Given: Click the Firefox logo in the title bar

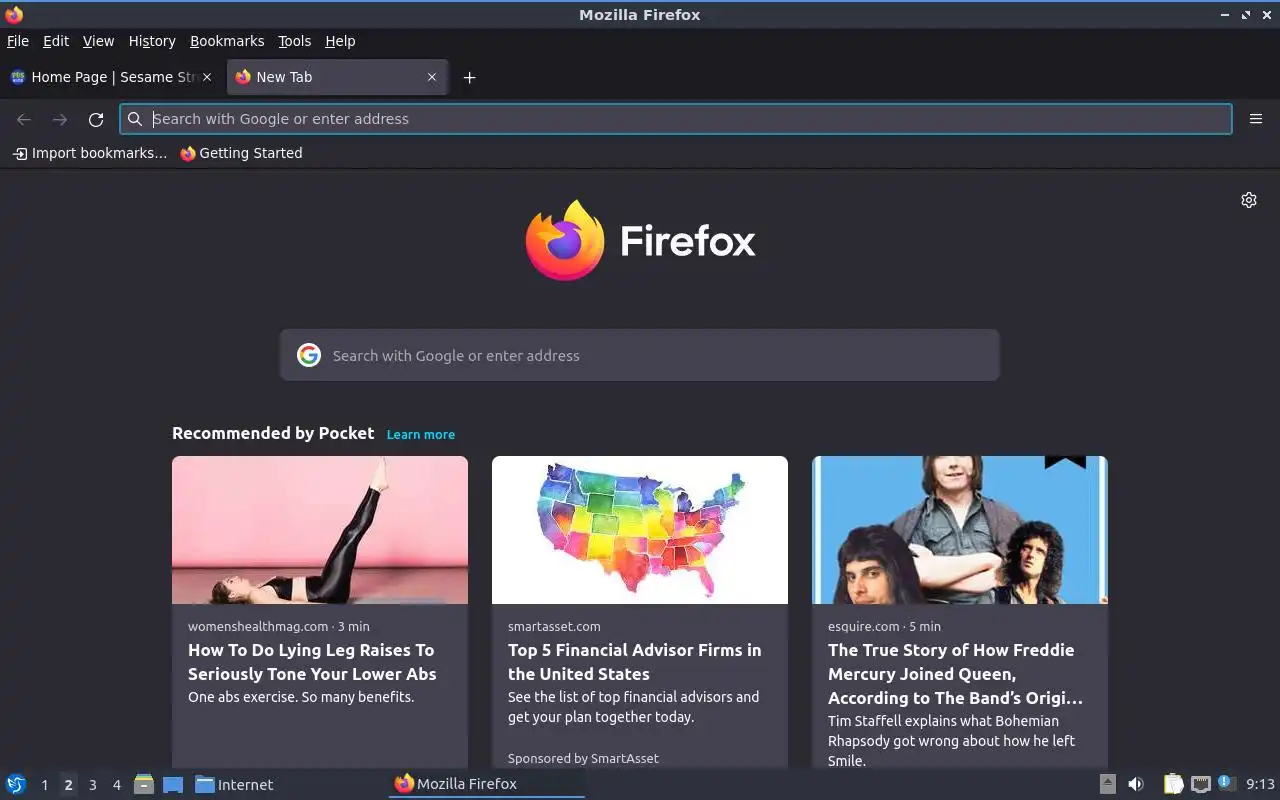Looking at the screenshot, I should point(14,14).
